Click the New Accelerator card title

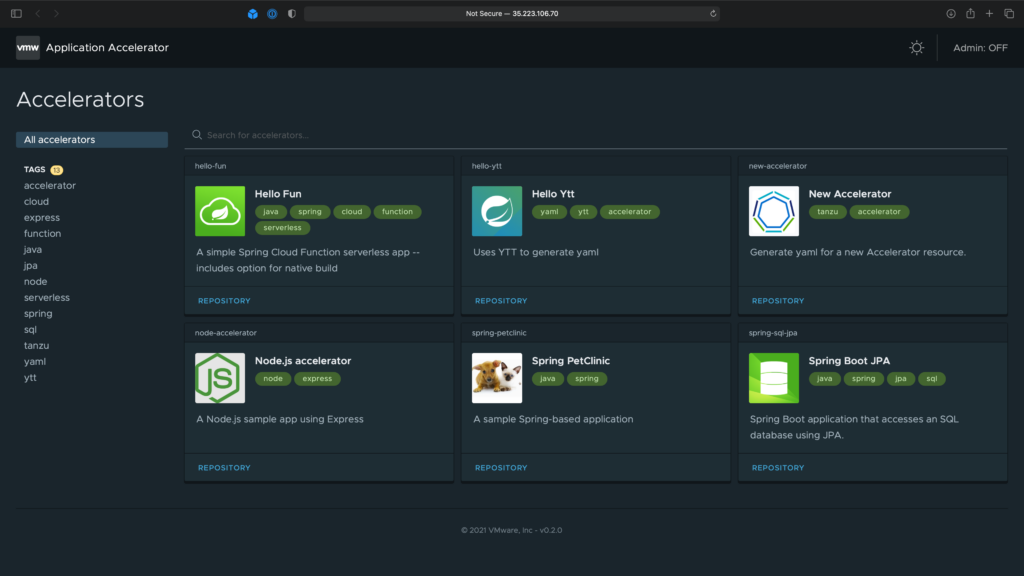(850, 194)
